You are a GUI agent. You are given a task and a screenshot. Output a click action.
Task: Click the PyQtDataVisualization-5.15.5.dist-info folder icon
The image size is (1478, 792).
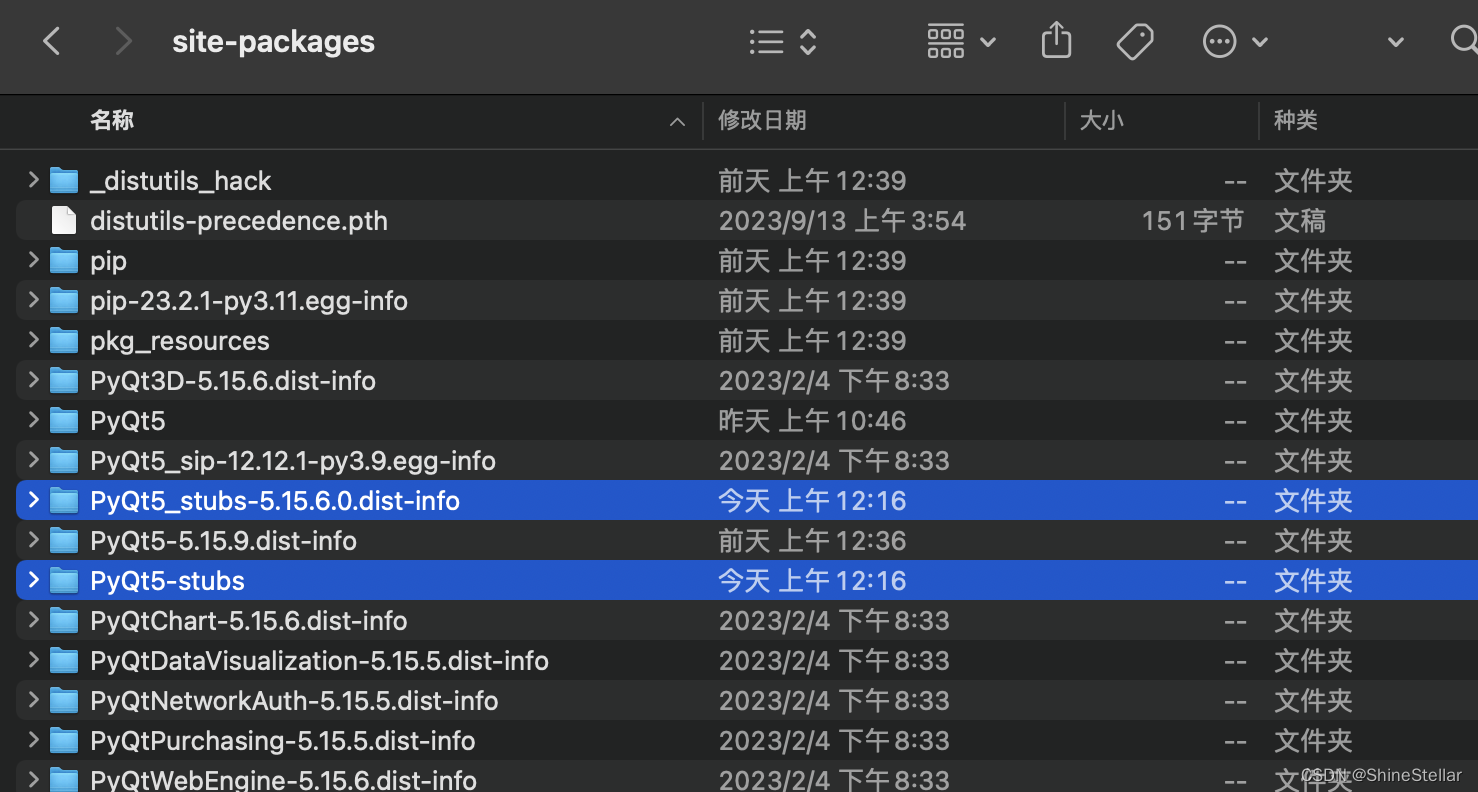click(64, 660)
